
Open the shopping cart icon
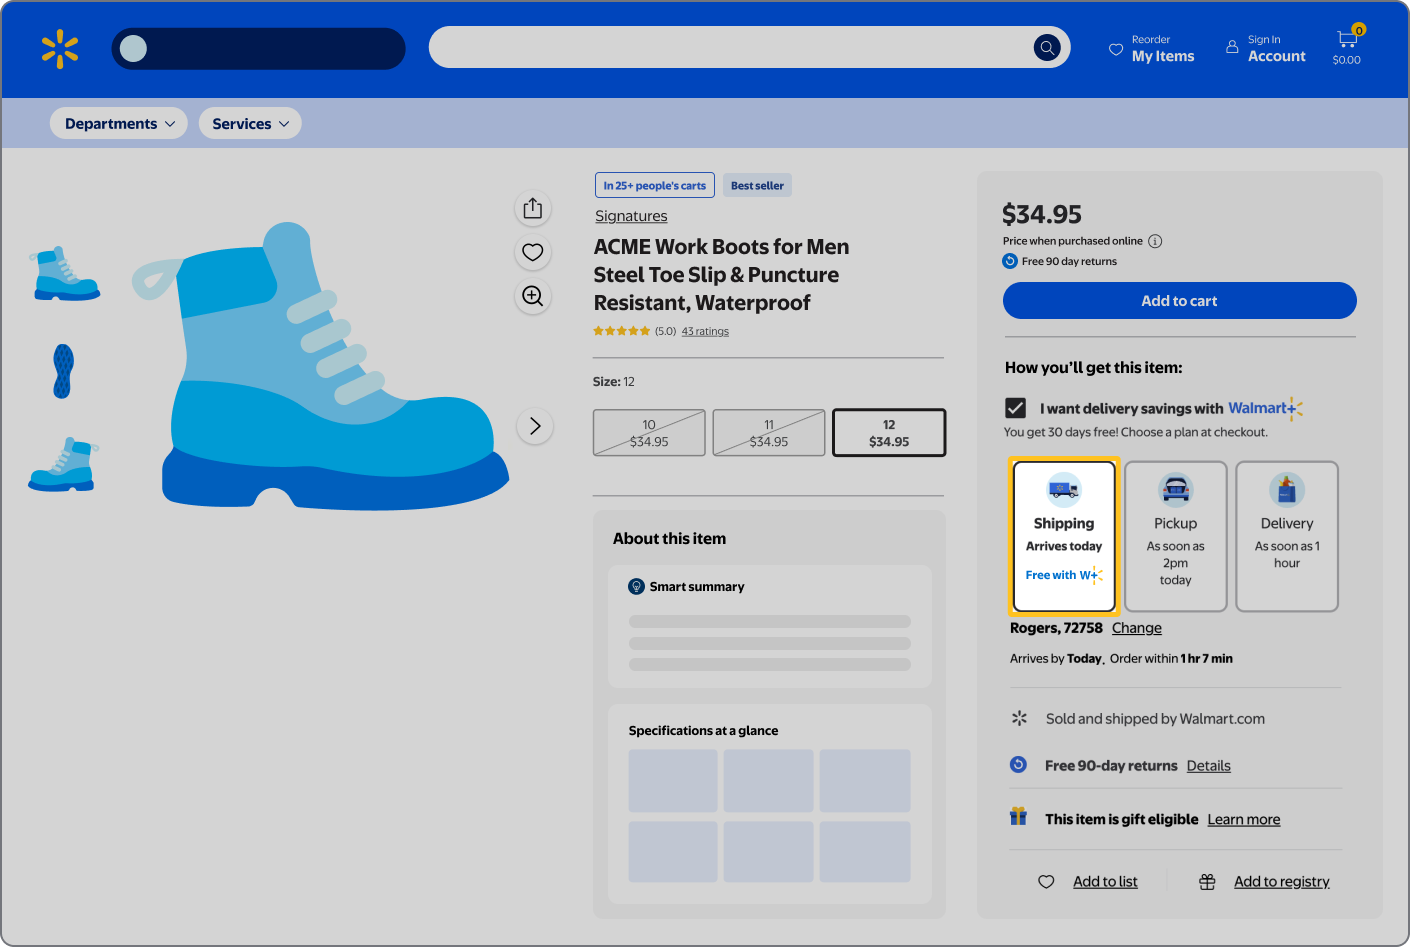pyautogui.click(x=1347, y=41)
